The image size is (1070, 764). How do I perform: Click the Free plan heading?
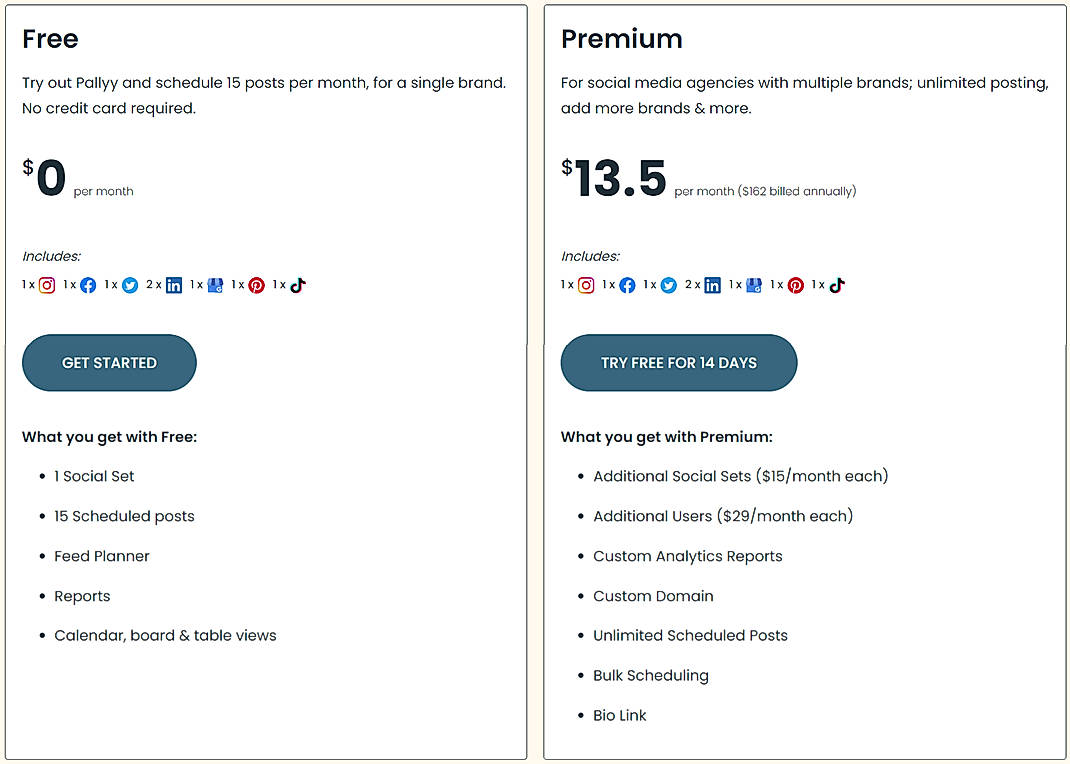50,39
